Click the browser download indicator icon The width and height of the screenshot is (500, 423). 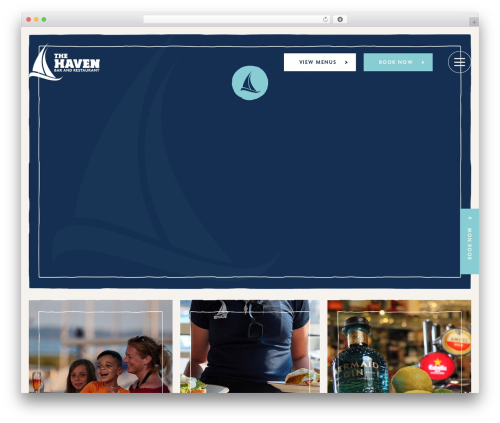pos(340,20)
